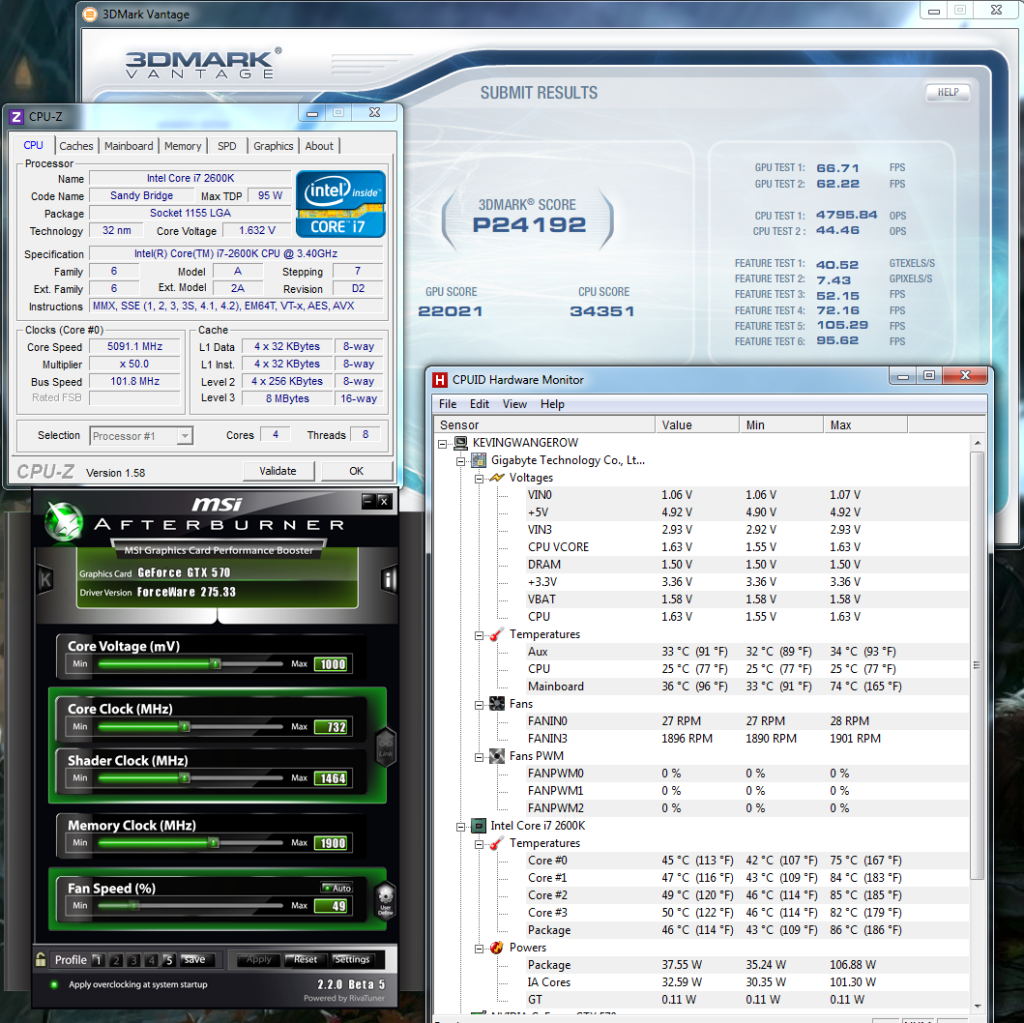Open Afterburner Settings
The height and width of the screenshot is (1023, 1024).
(x=352, y=959)
